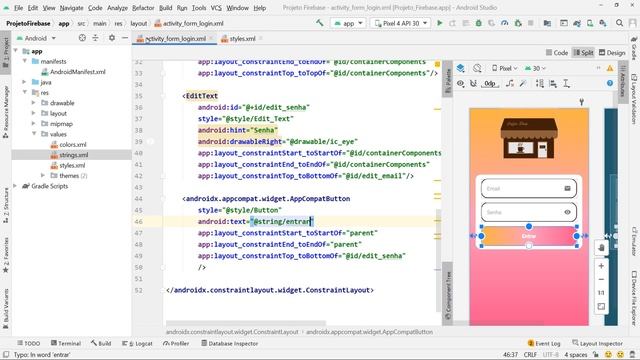This screenshot has height=360, width=640.
Task: Open guidelines tool icon in design toolbar
Action: (567, 84)
